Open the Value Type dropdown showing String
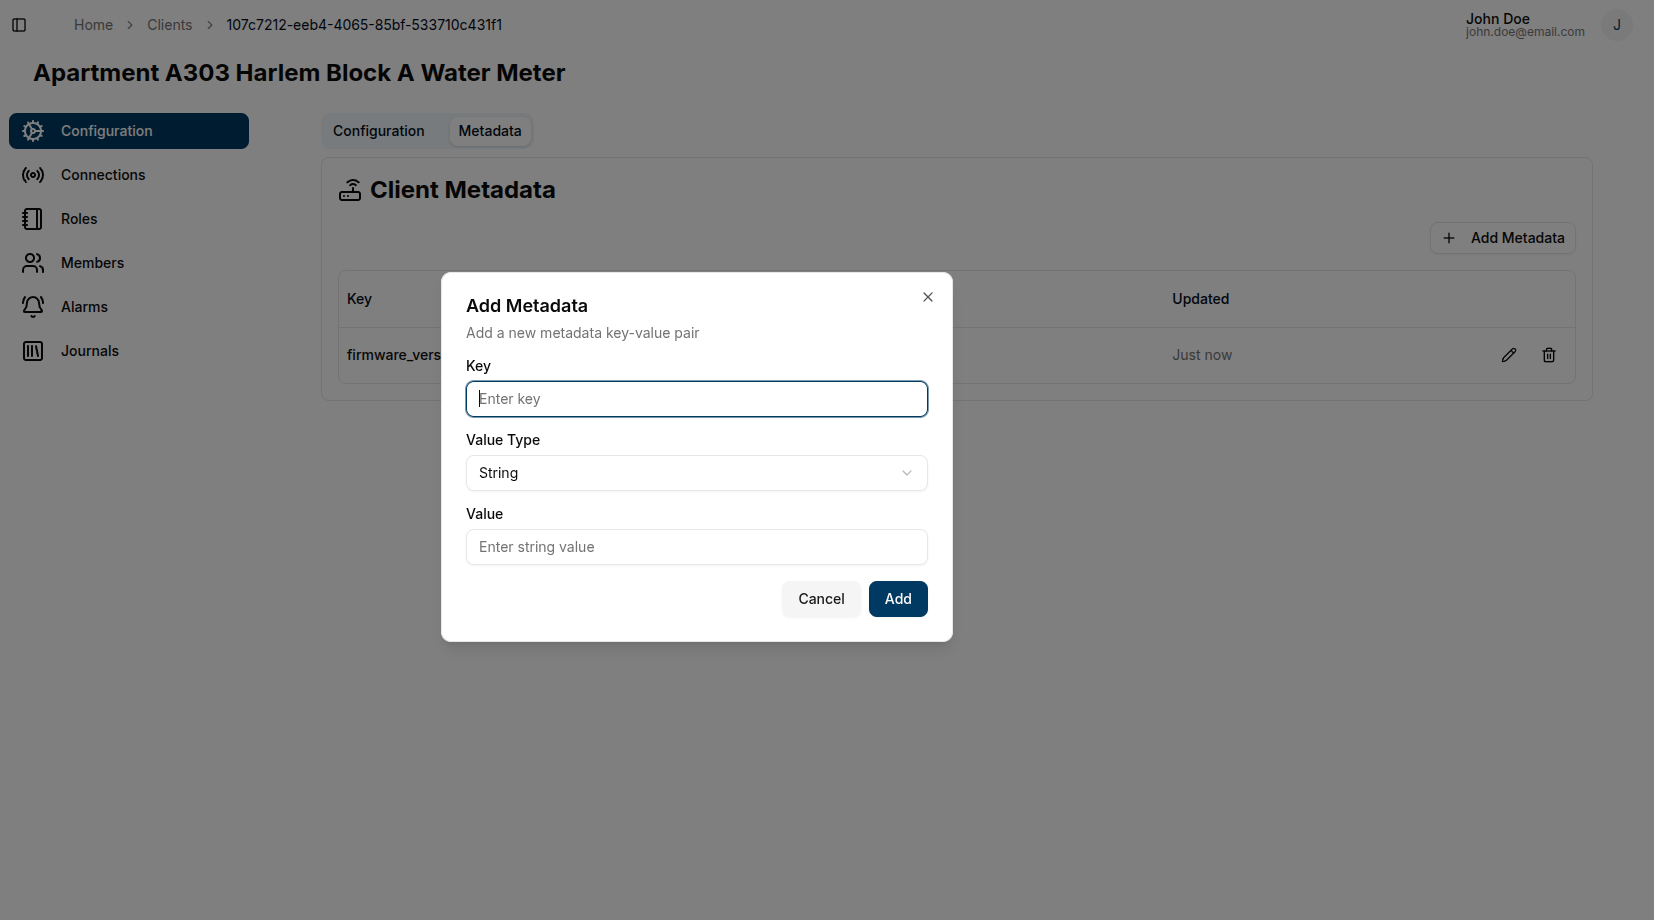Image resolution: width=1654 pixels, height=920 pixels. pyautogui.click(x=696, y=472)
